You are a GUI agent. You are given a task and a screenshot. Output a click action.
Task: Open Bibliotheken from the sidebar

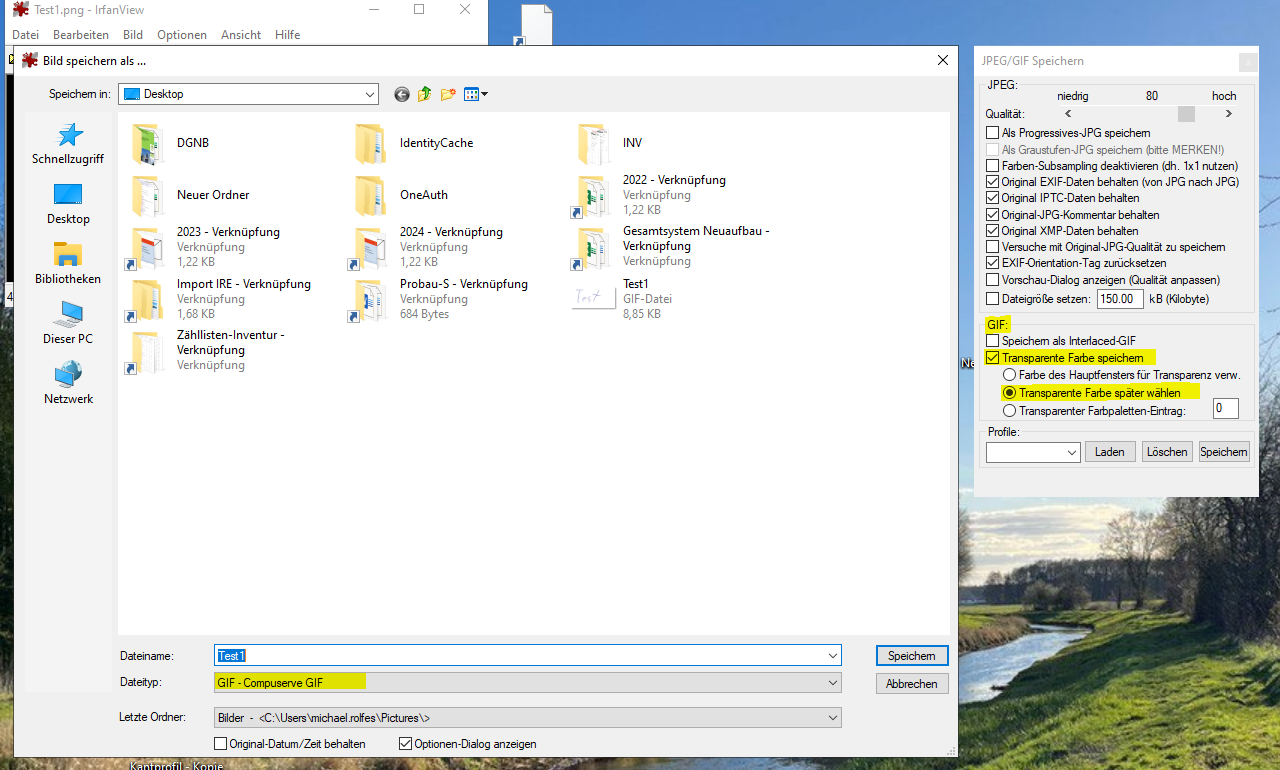(68, 264)
